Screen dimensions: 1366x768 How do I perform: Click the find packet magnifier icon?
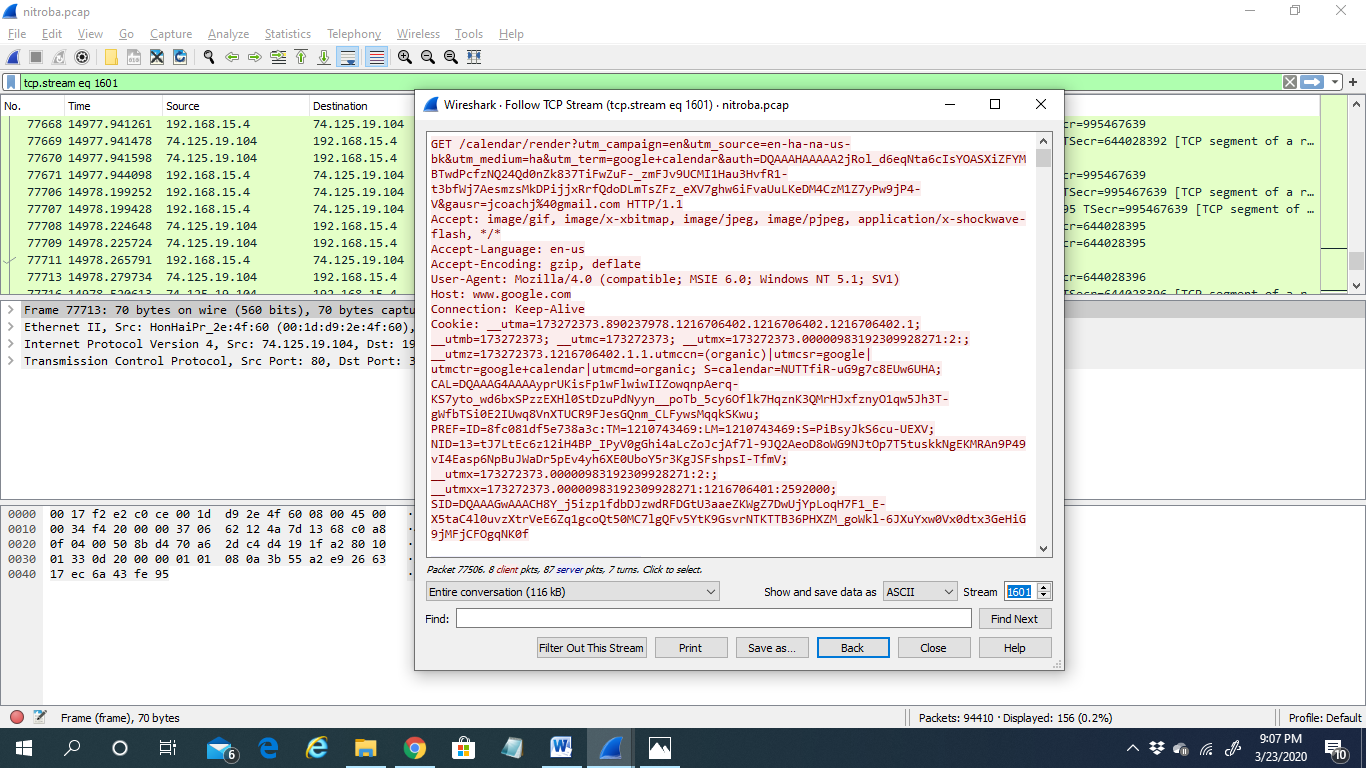[208, 58]
